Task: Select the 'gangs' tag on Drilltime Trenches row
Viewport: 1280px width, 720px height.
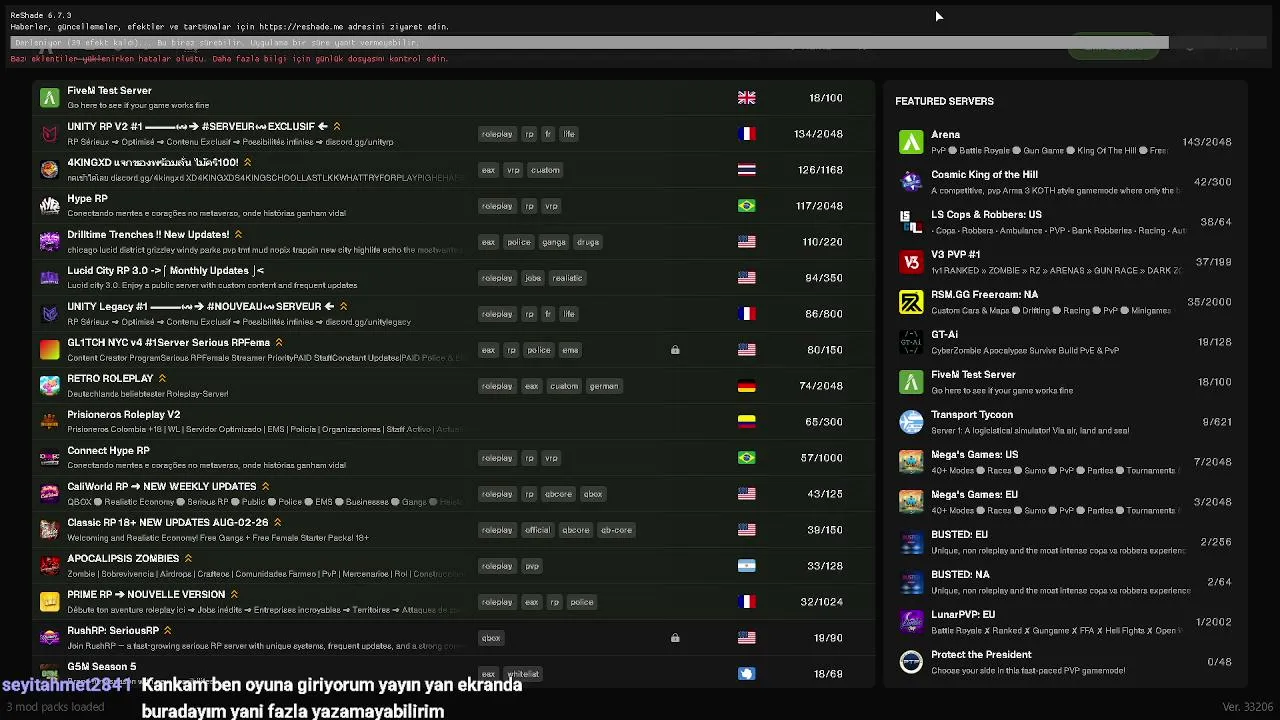Action: pyautogui.click(x=554, y=242)
